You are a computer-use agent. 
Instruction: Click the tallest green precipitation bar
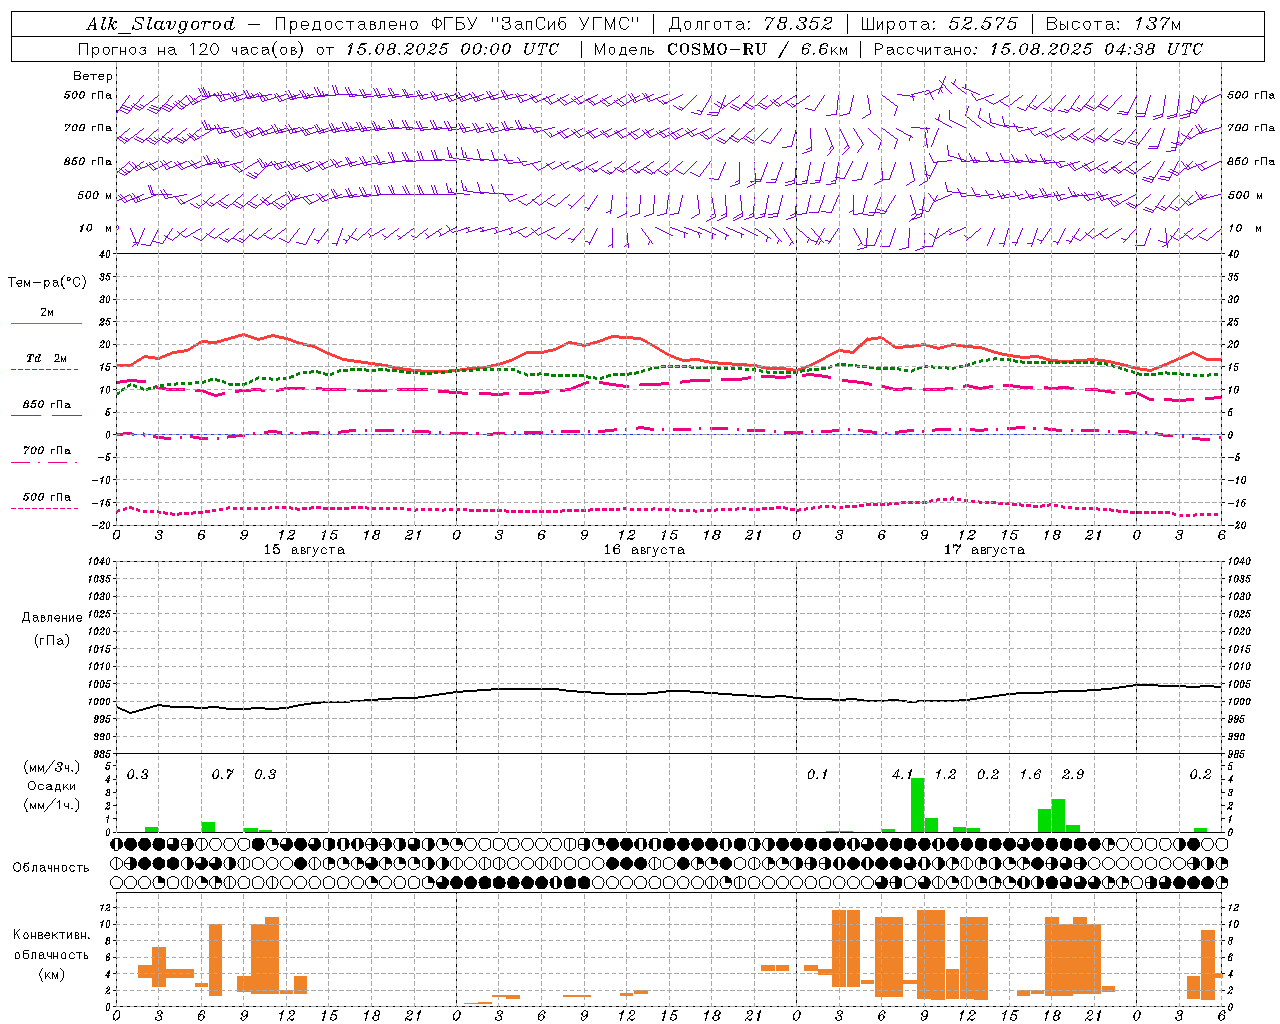(917, 805)
